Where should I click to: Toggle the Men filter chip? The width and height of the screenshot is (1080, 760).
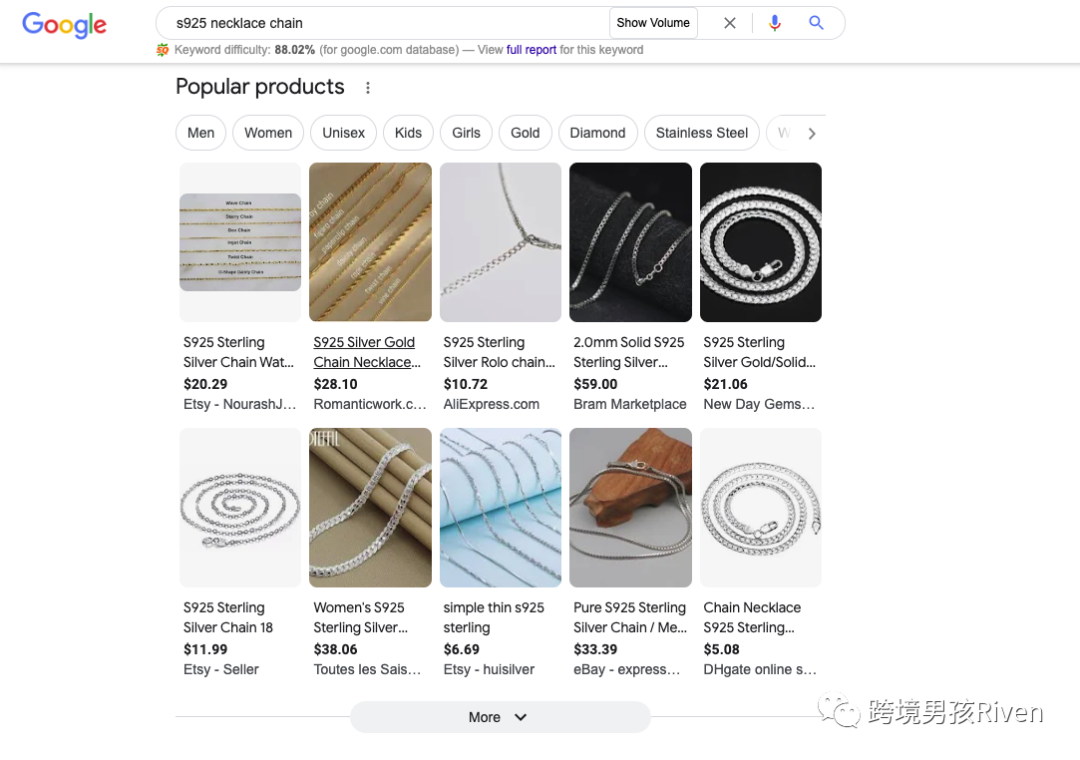tap(201, 133)
